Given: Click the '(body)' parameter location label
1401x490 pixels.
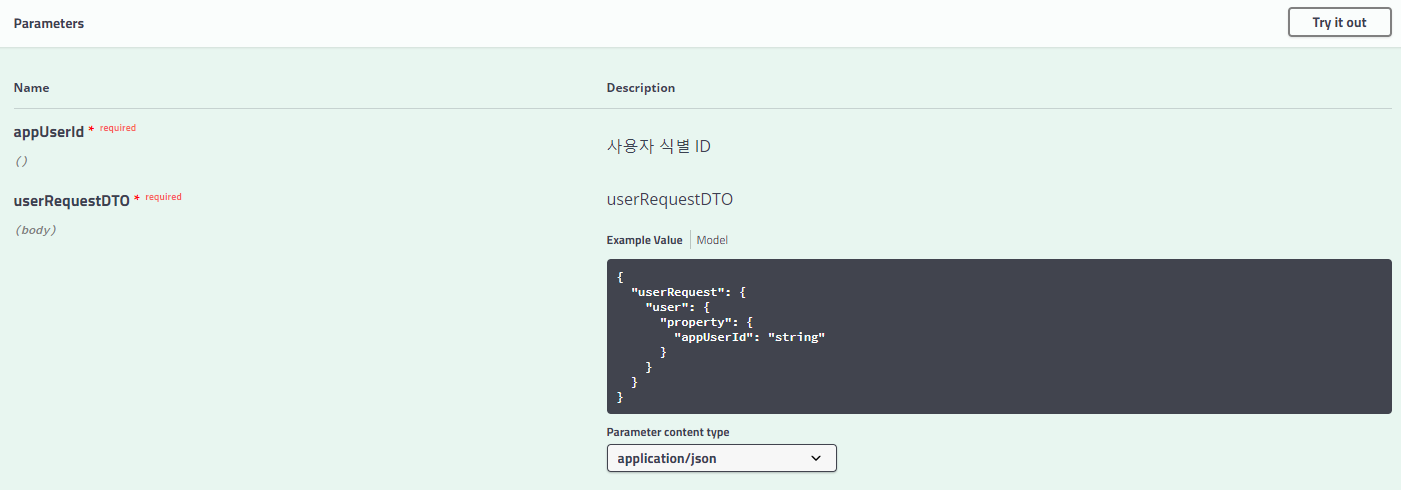Looking at the screenshot, I should [x=36, y=230].
